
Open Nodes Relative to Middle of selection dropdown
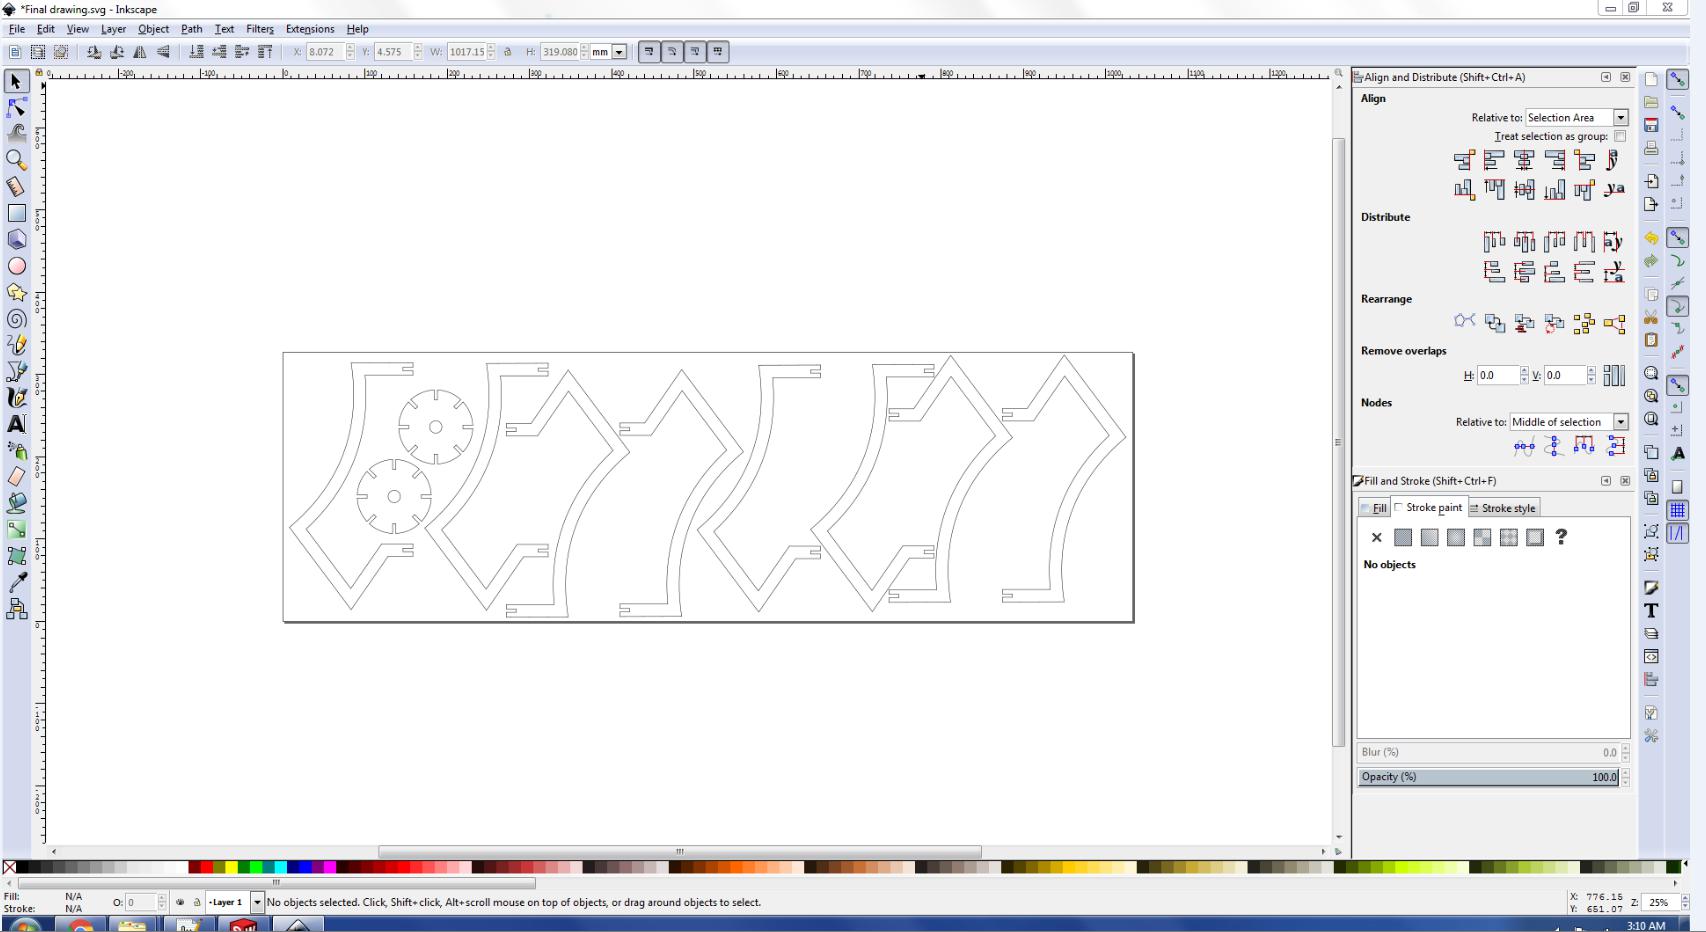[1568, 422]
